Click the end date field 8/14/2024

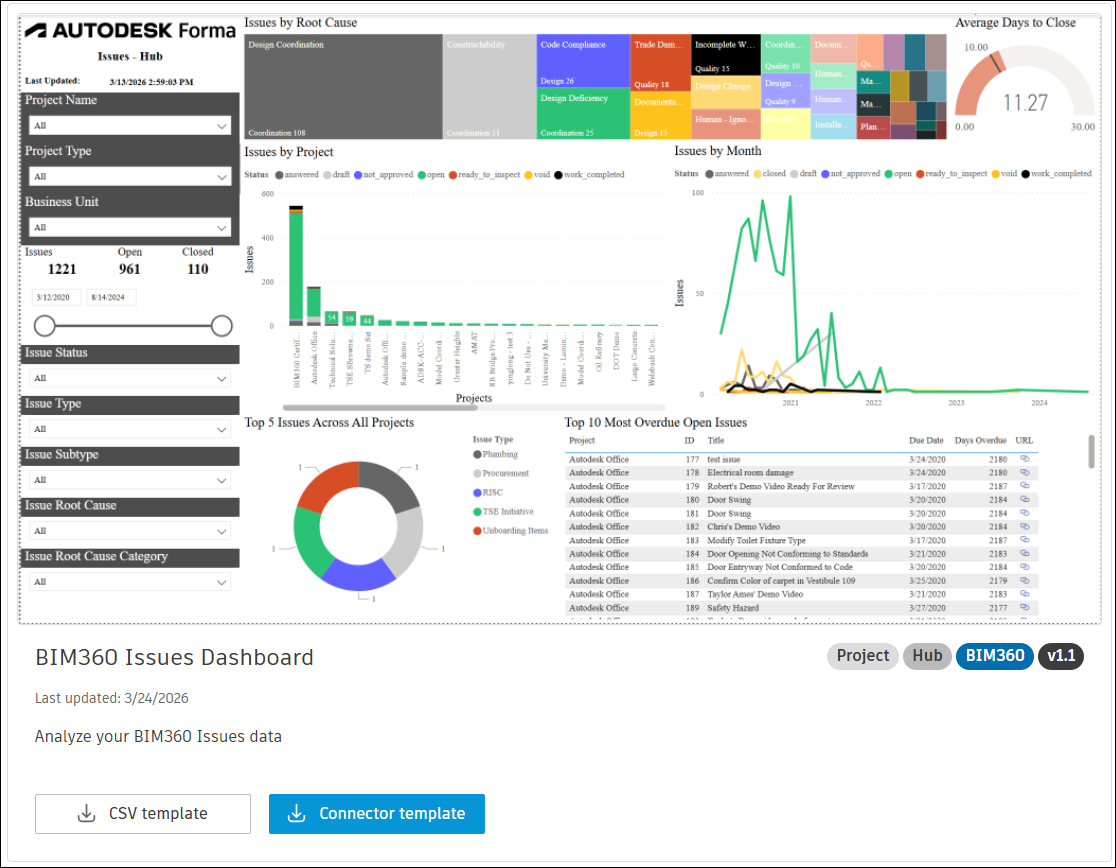click(111, 297)
